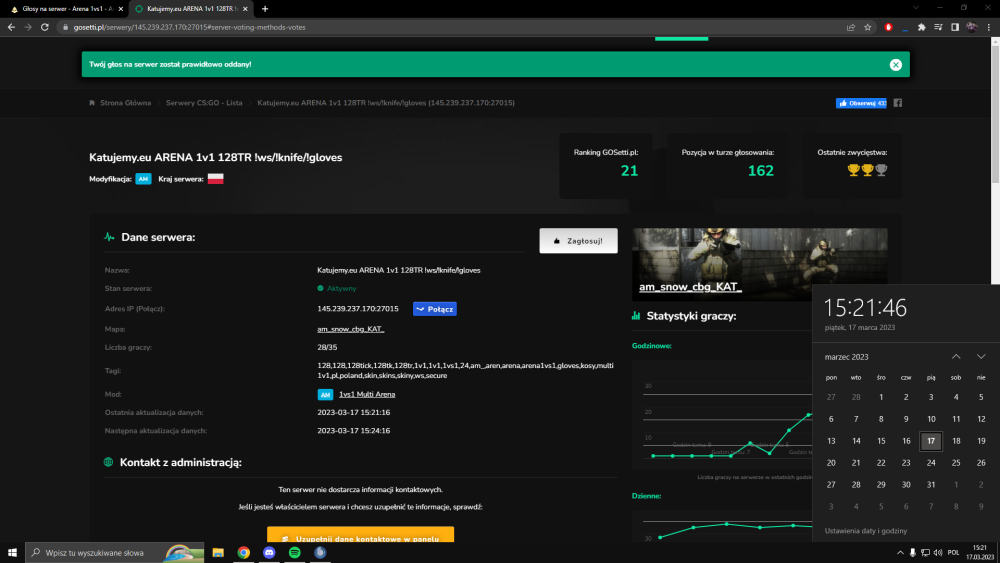1000x563 pixels.
Task: Click the volume tray icon
Action: (938, 553)
